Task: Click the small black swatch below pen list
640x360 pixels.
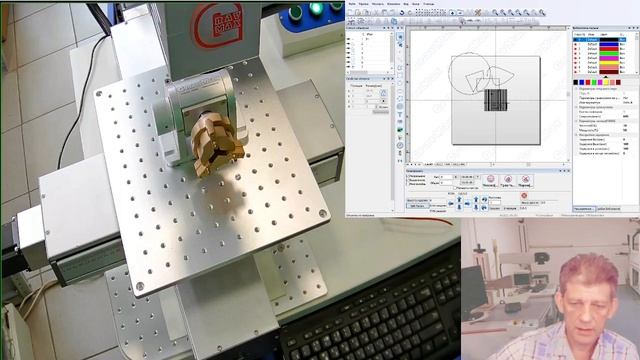Action: pyautogui.click(x=576, y=82)
